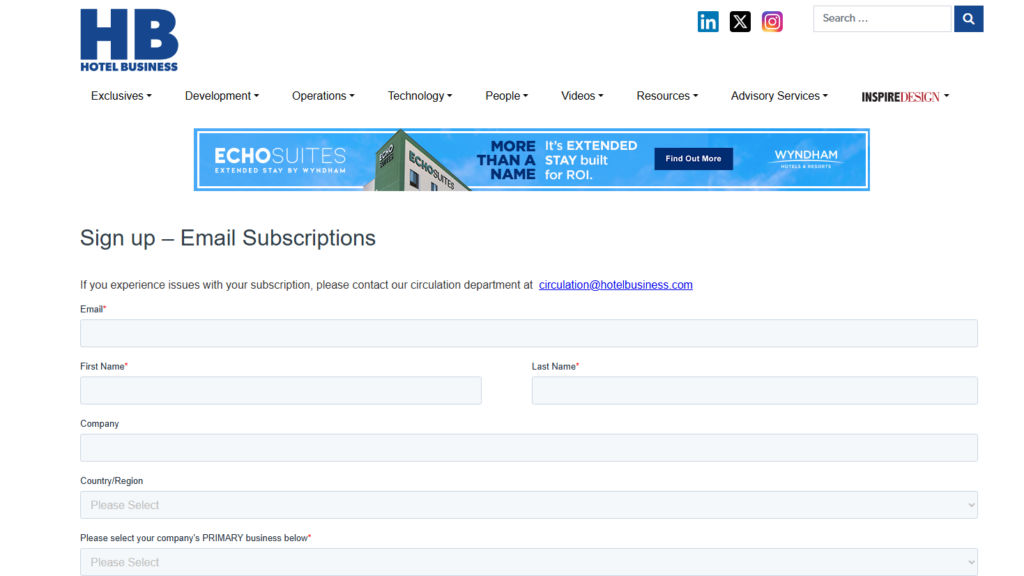The width and height of the screenshot is (1024, 576).
Task: Click the 'Country/Region' field label
Action: [112, 481]
